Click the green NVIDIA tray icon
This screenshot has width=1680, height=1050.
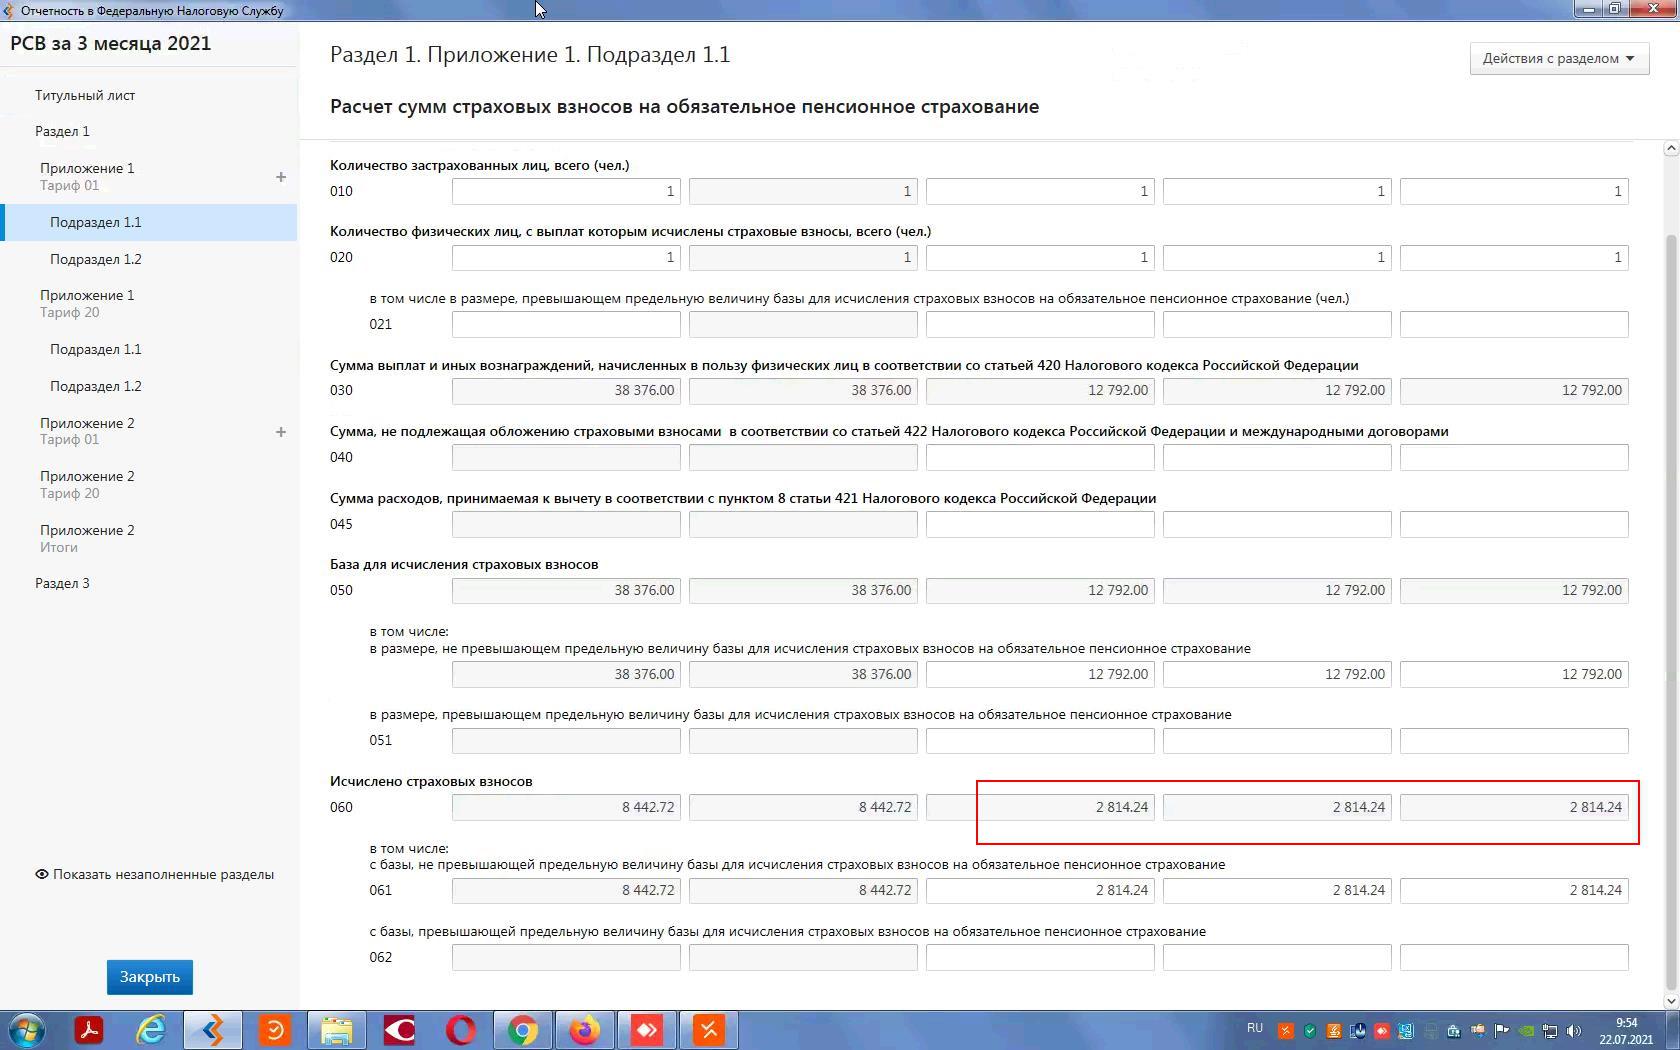click(1526, 1031)
